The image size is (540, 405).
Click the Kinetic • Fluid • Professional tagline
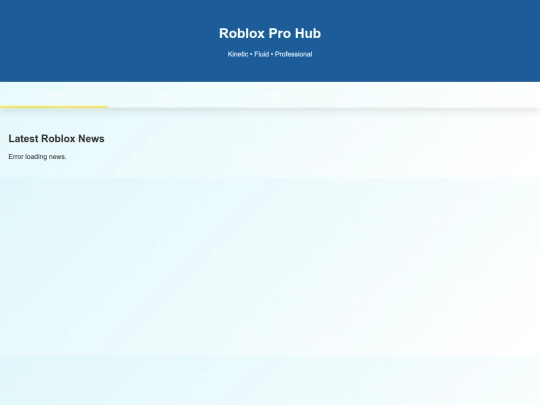click(270, 54)
